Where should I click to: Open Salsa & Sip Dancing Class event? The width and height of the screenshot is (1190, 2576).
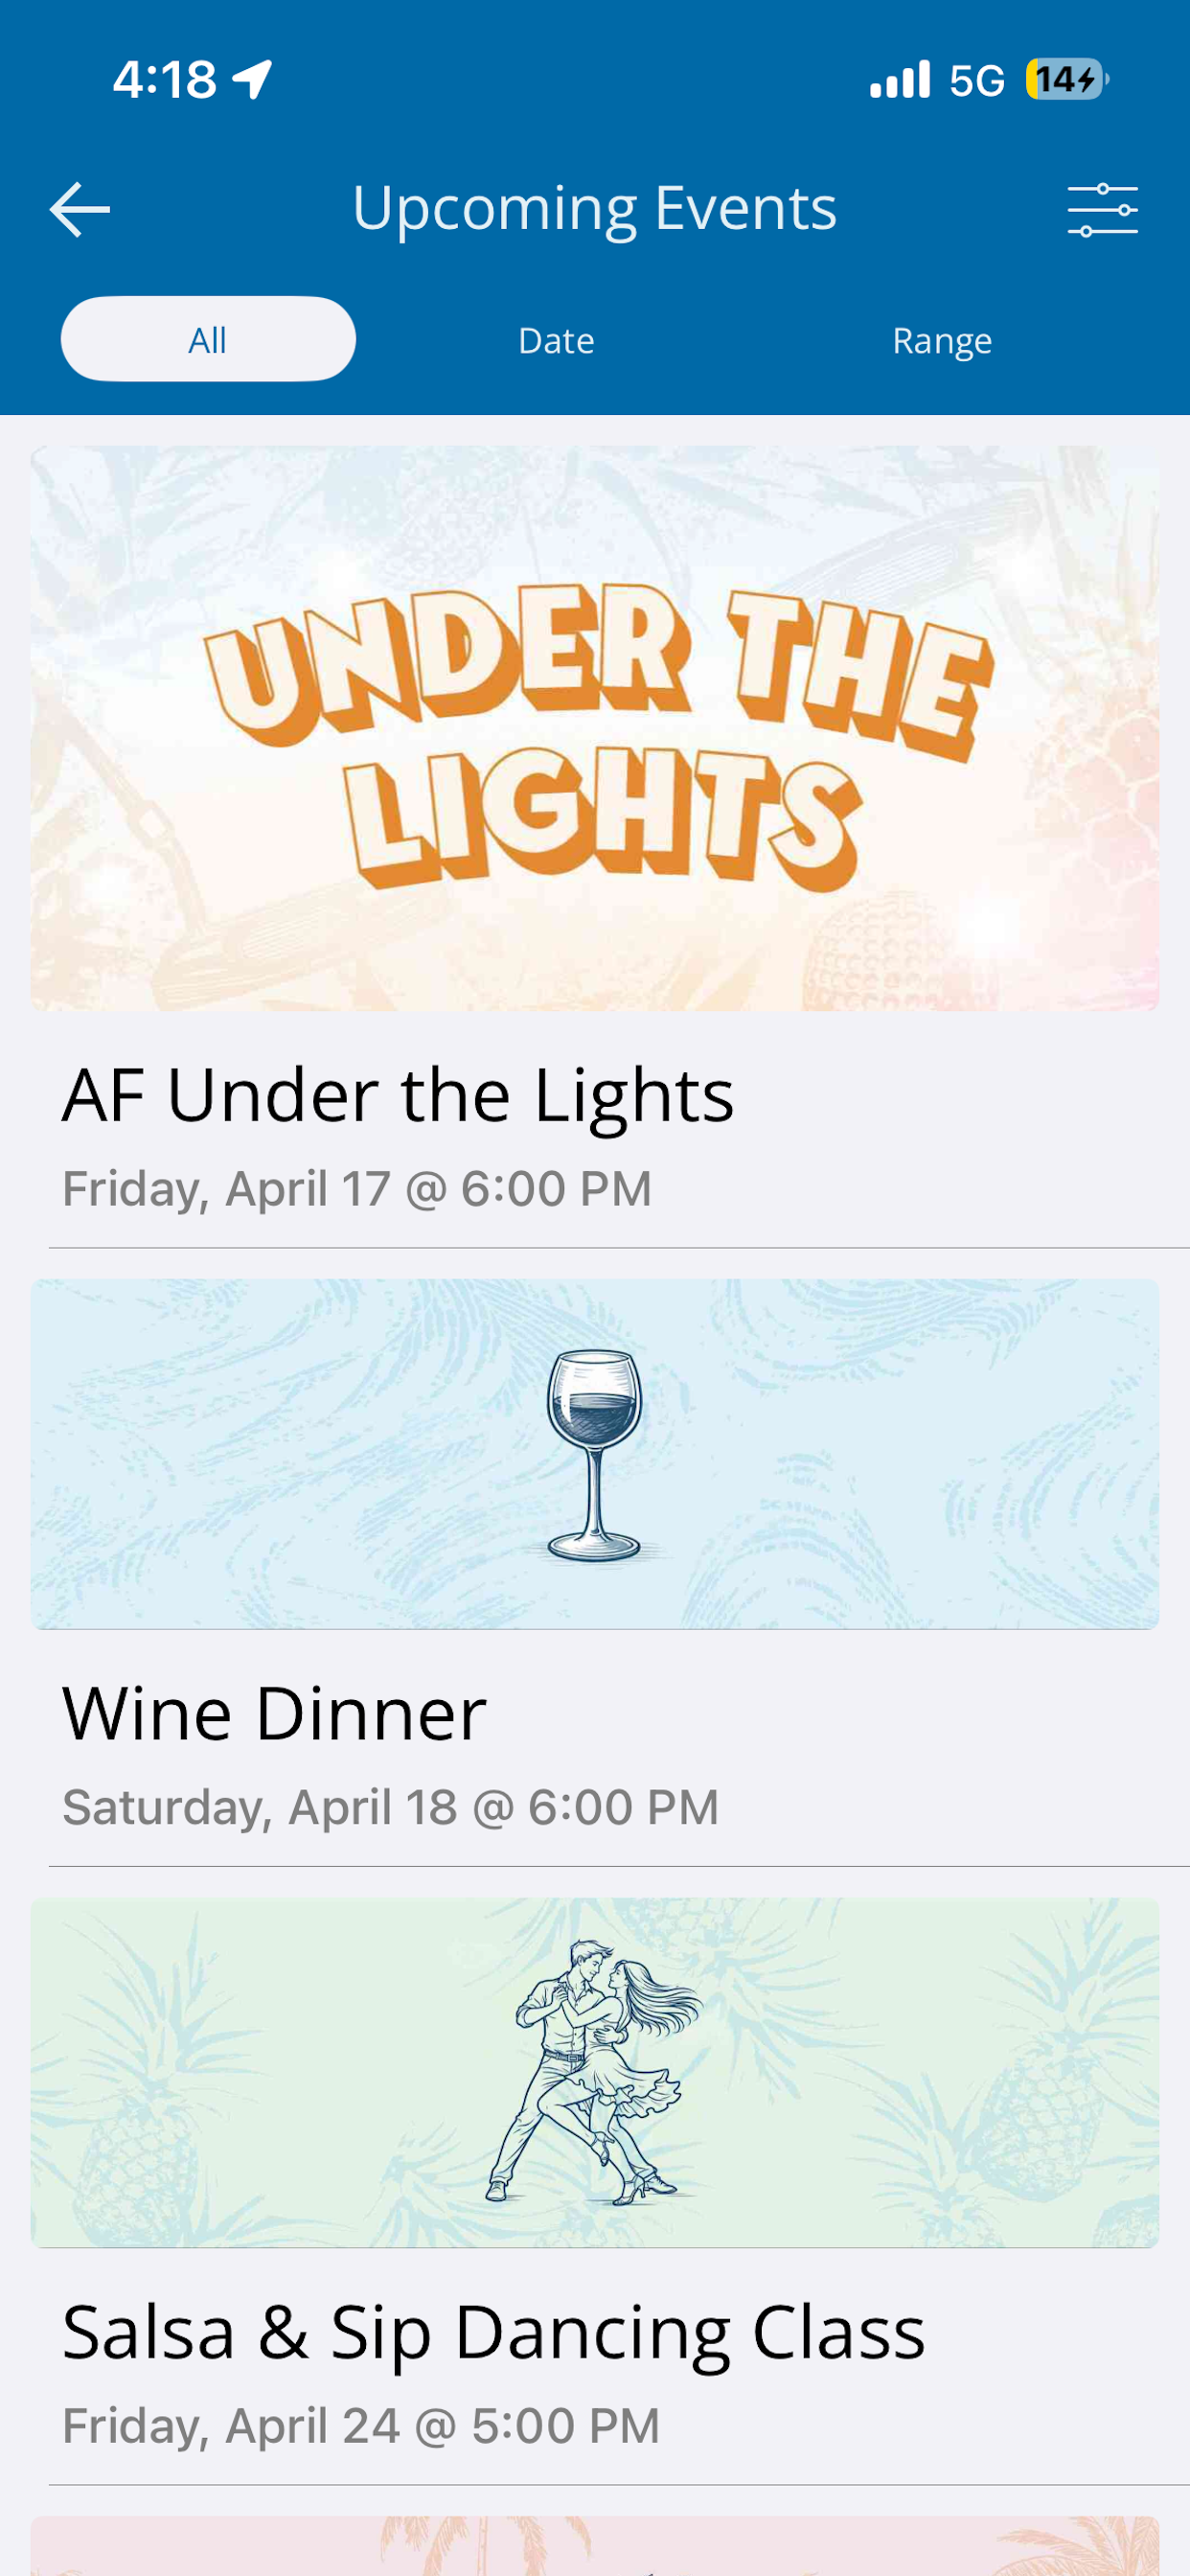(x=494, y=2332)
